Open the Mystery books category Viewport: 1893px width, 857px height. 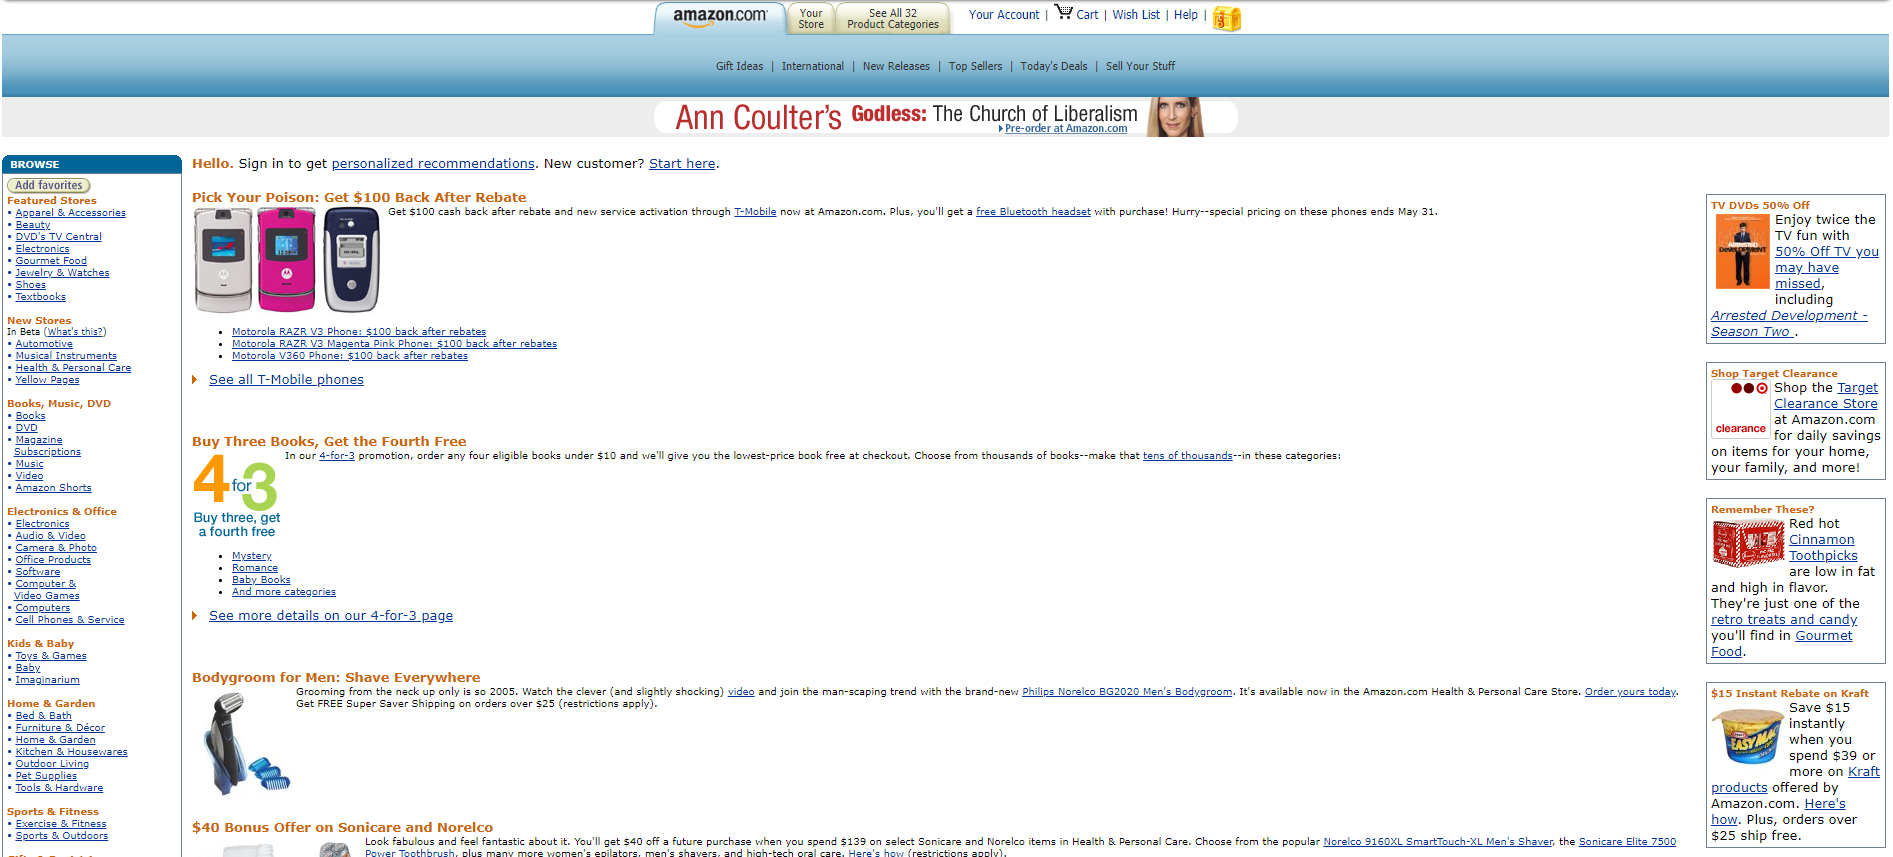pos(252,556)
